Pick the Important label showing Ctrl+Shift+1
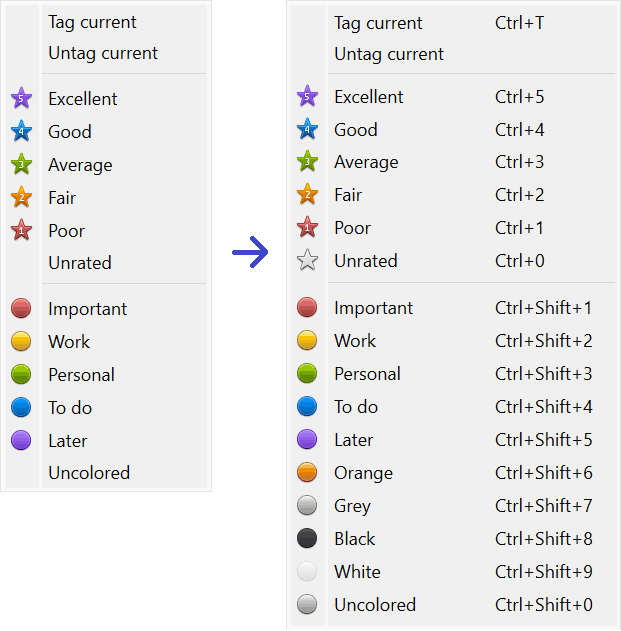 click(373, 308)
